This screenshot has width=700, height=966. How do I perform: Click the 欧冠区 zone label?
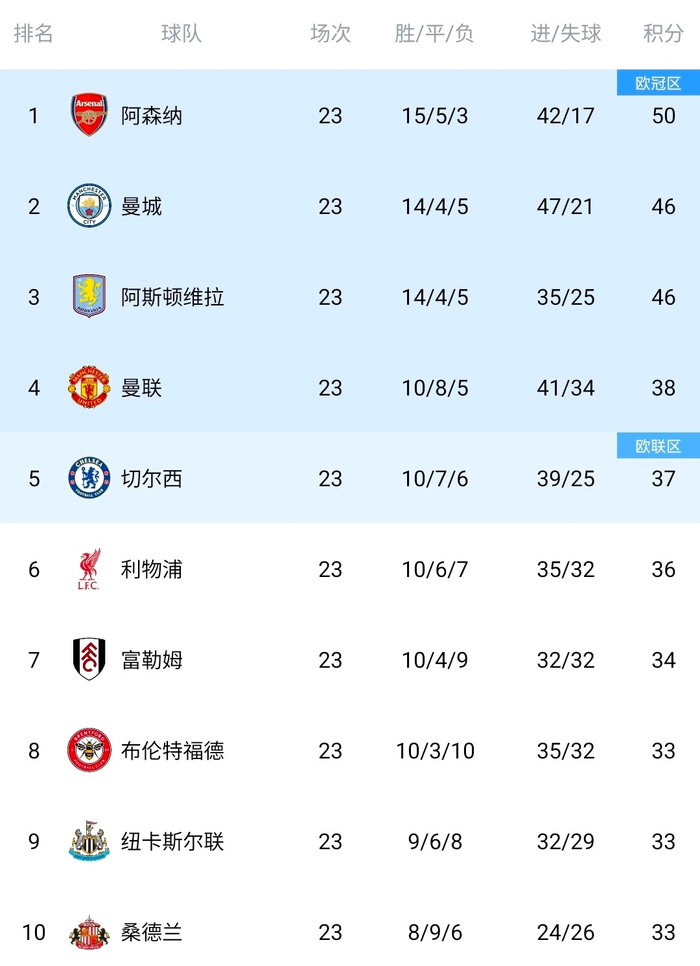tap(658, 84)
